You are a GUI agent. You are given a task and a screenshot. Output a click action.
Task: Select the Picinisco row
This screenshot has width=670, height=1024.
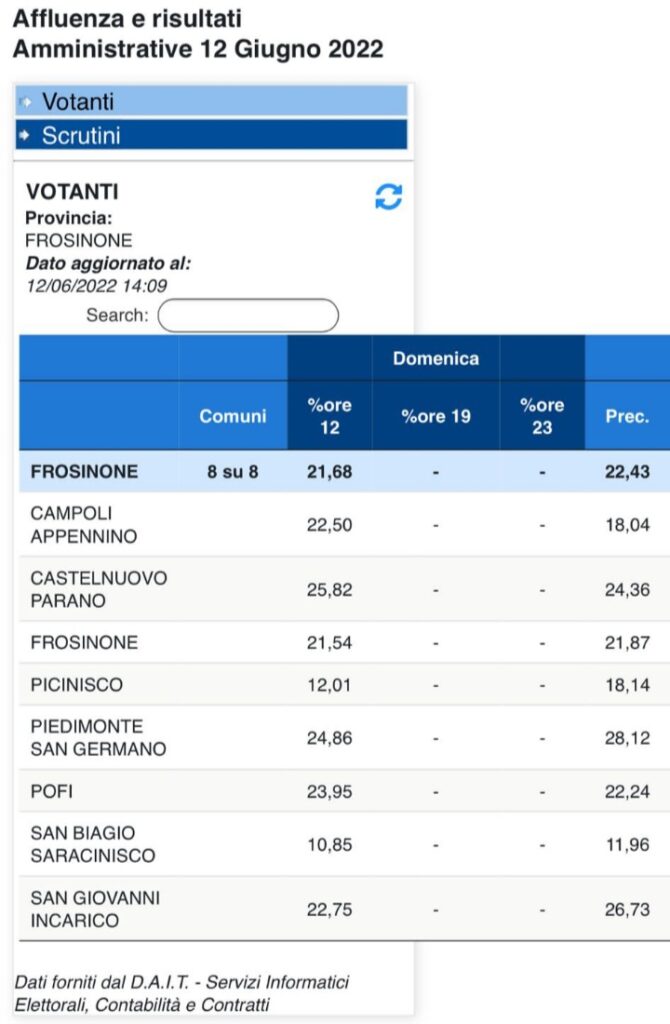click(77, 685)
